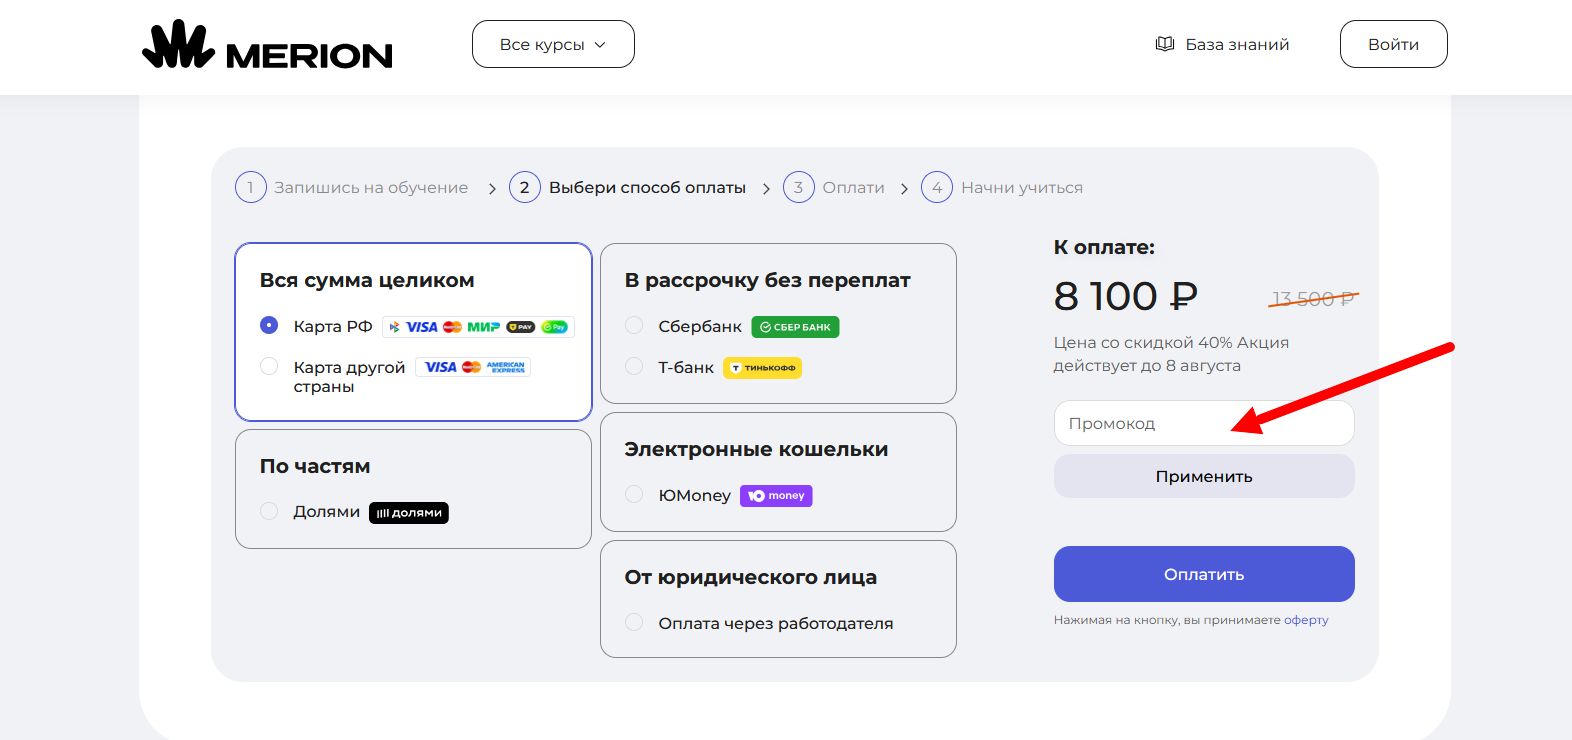Click the Применить button
This screenshot has width=1572, height=740.
1204,476
